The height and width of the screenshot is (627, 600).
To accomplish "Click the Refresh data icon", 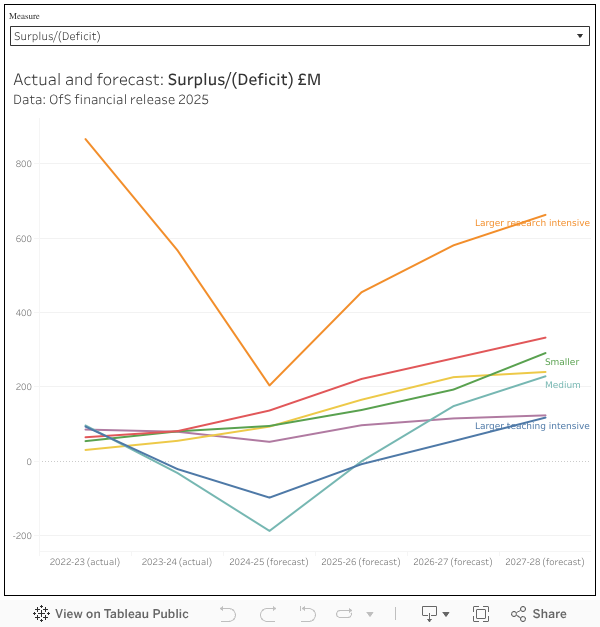I will [x=345, y=614].
